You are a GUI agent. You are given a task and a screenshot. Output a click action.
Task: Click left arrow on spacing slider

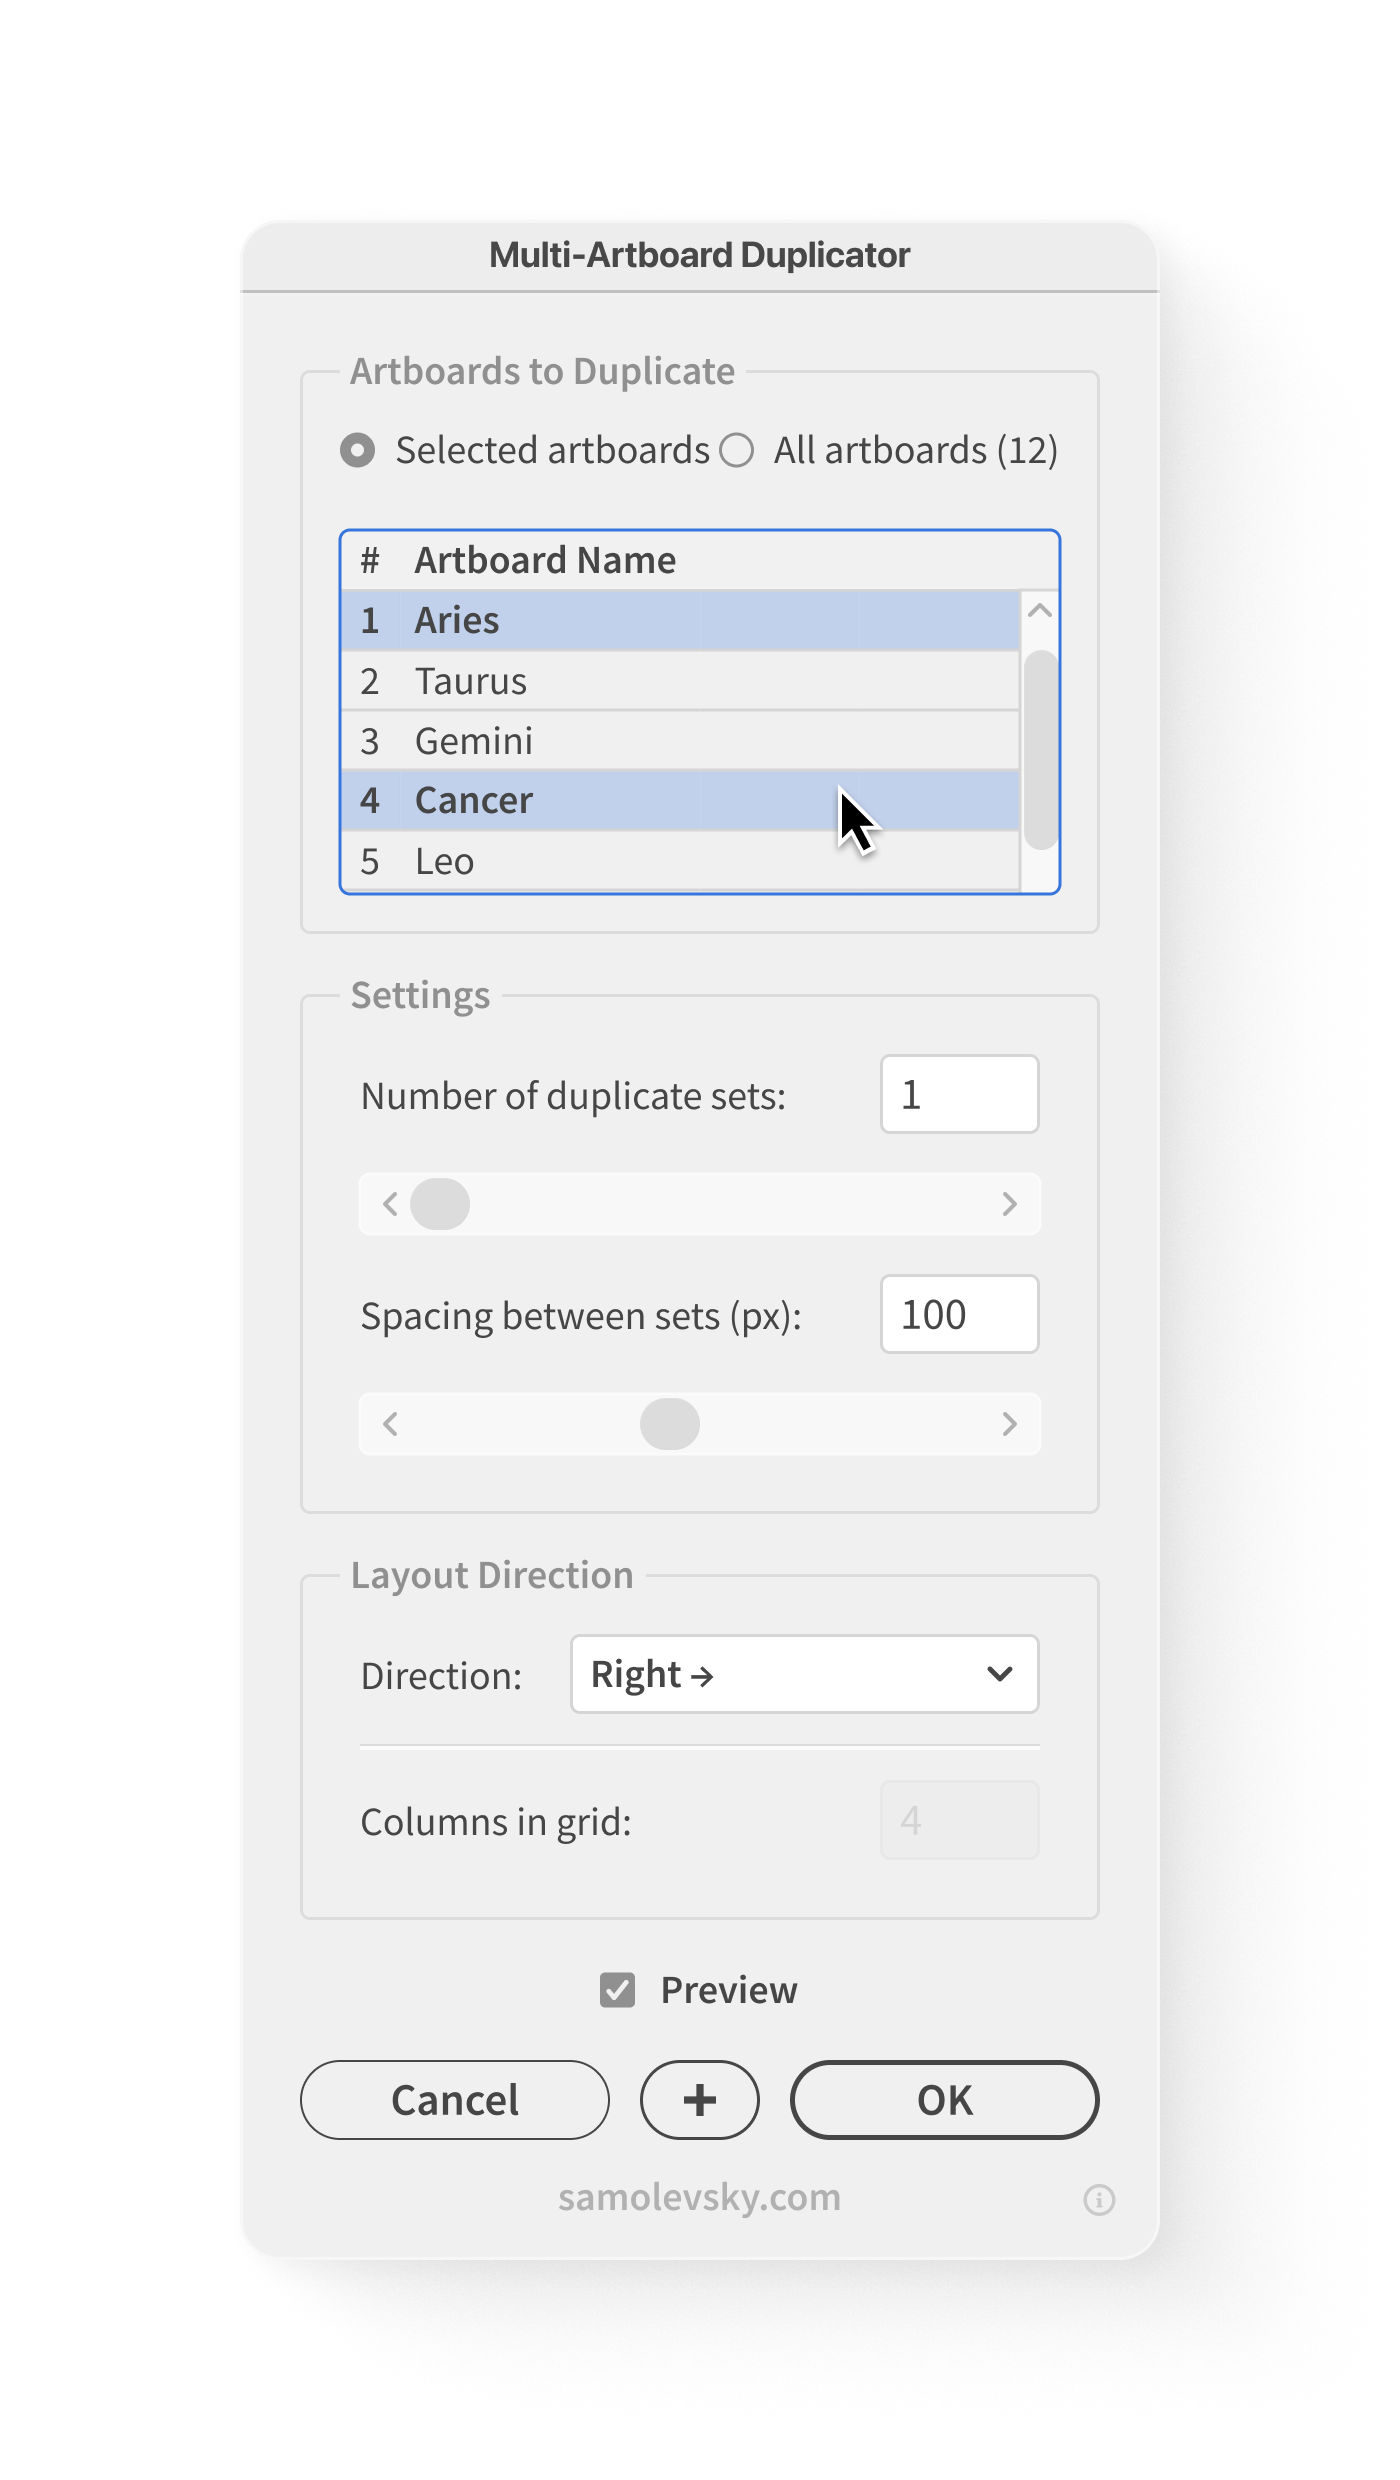pyautogui.click(x=390, y=1424)
